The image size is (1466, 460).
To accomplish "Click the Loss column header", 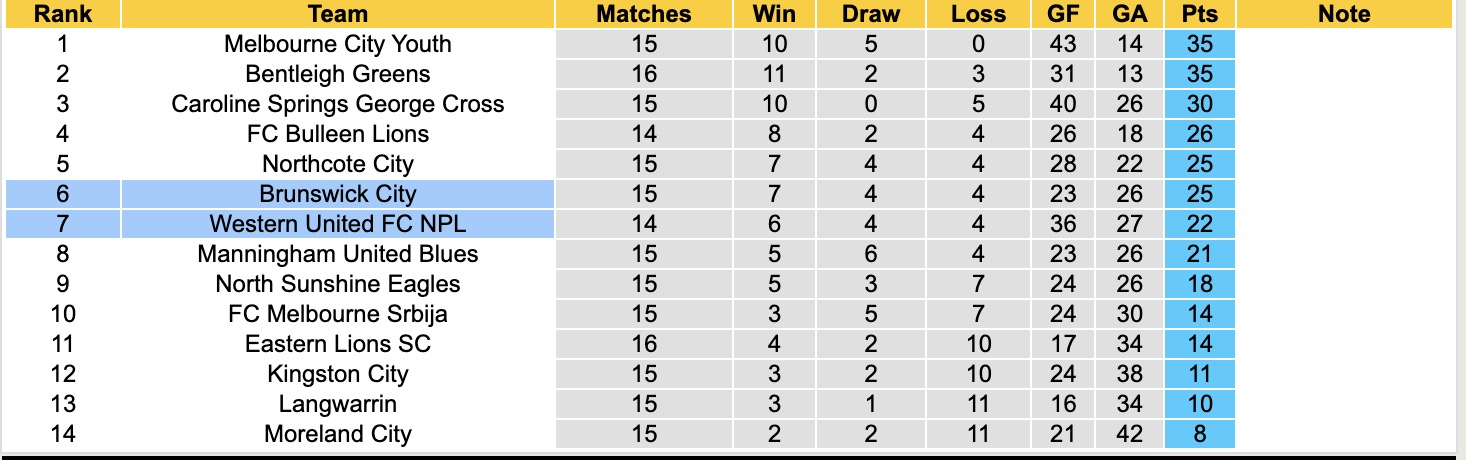I will pyautogui.click(x=978, y=14).
